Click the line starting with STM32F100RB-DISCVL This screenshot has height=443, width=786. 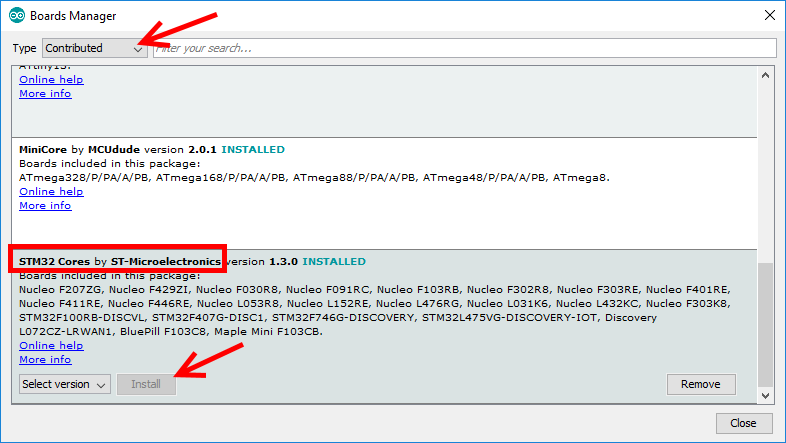point(338,318)
